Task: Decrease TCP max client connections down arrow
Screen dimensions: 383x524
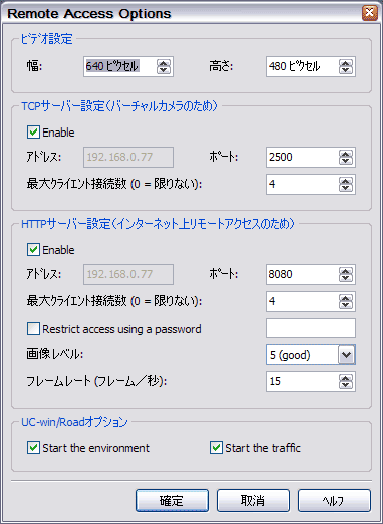Action: pos(346,187)
